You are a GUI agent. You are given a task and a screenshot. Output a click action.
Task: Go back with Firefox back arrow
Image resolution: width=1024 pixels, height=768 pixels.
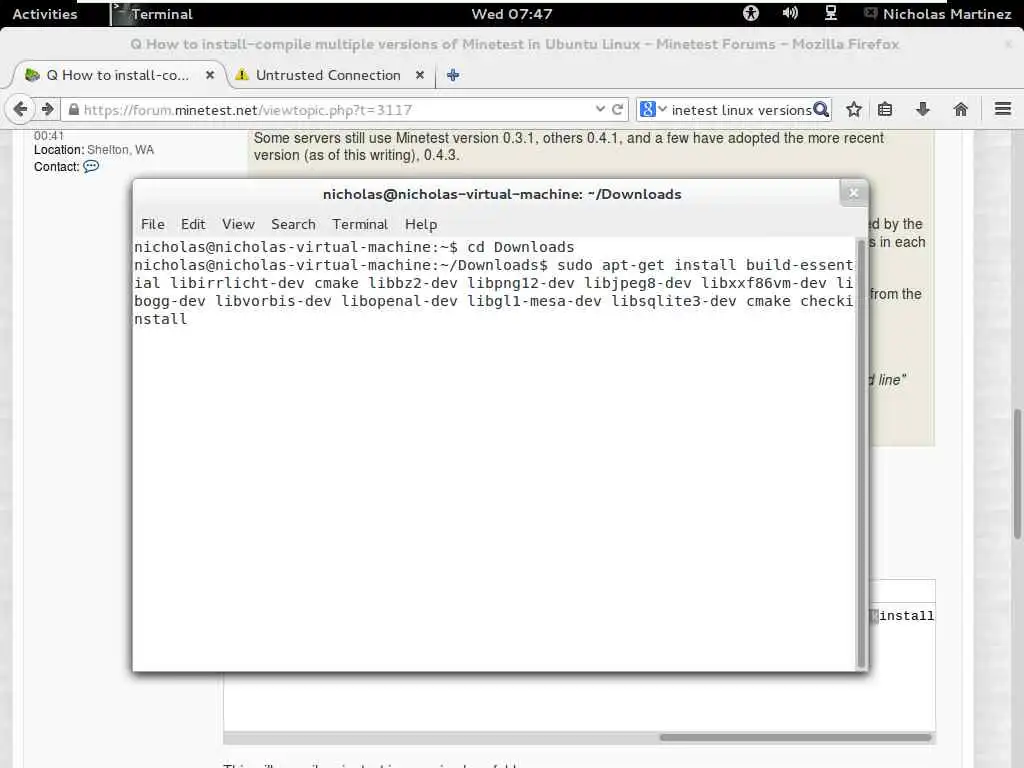click(x=20, y=109)
